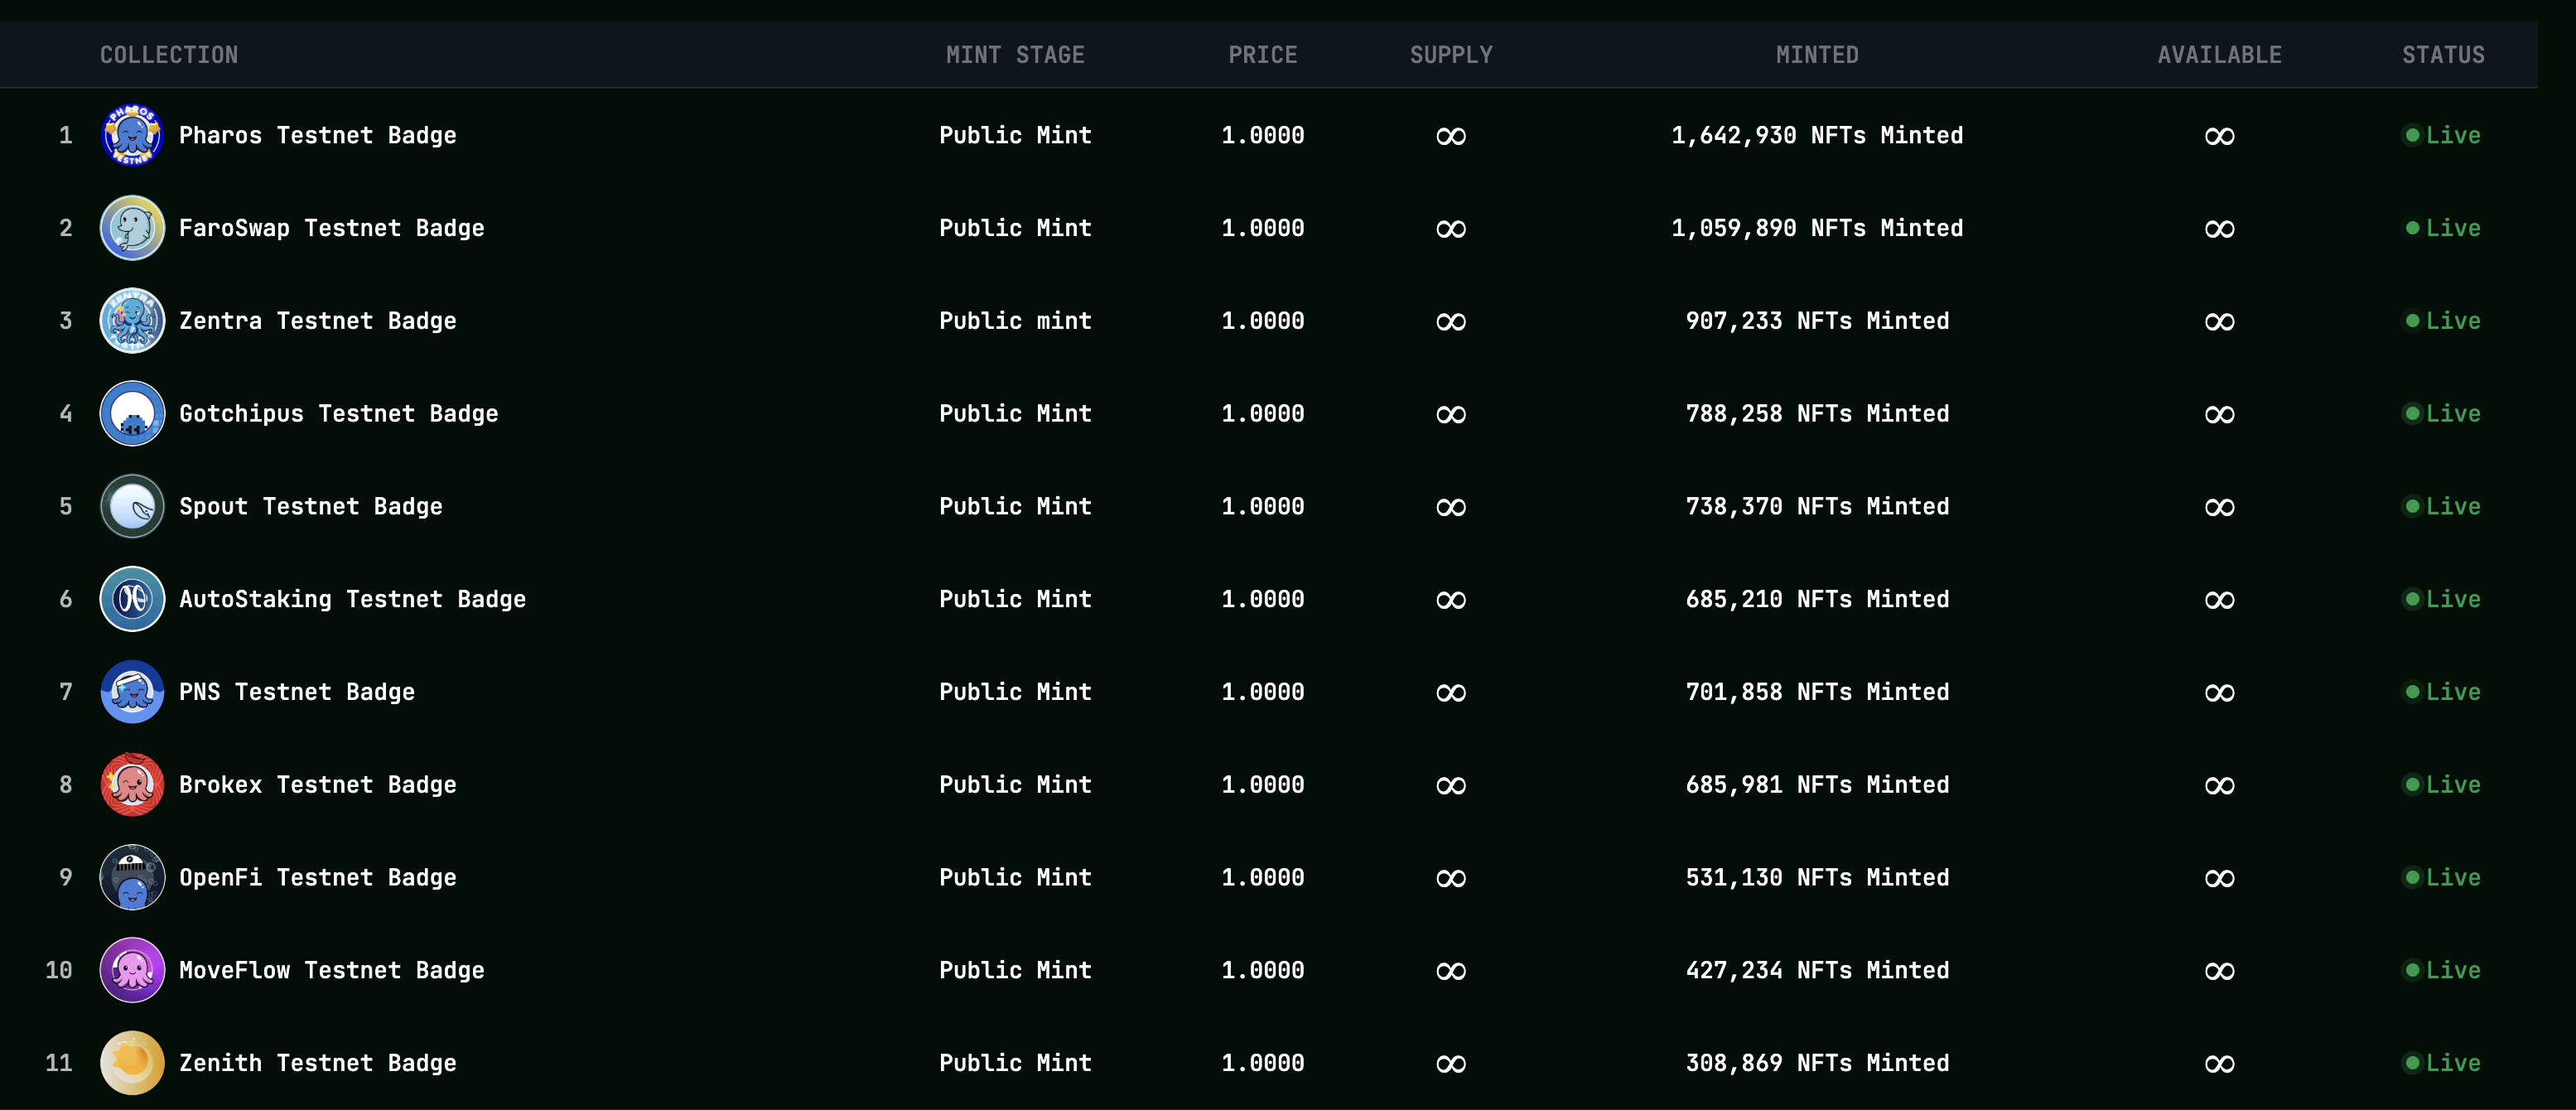Click the OpenFi Testnet Badge icon
Viewport: 2576px width, 1110px height.
(x=132, y=878)
